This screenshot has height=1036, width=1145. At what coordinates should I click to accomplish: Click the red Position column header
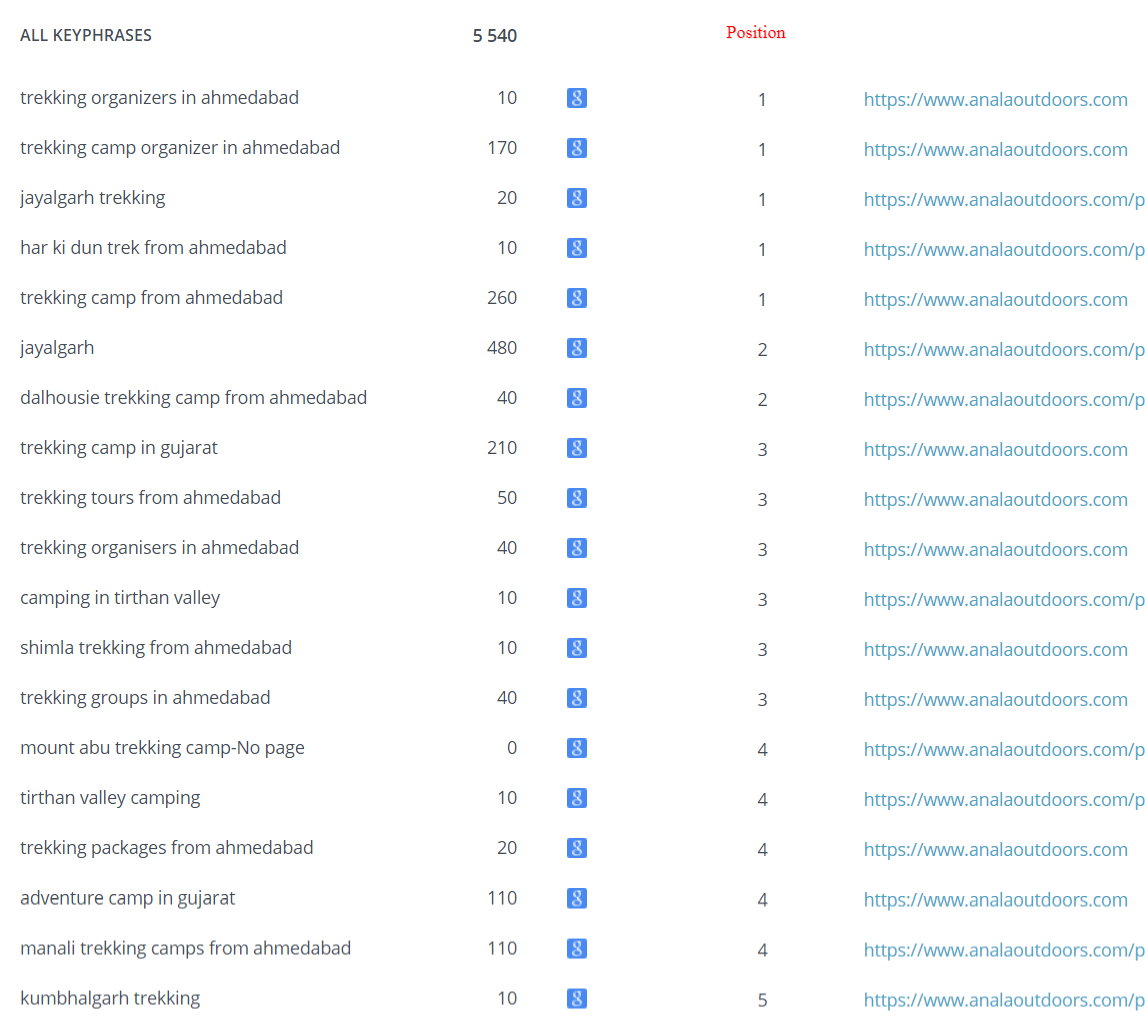tap(756, 33)
